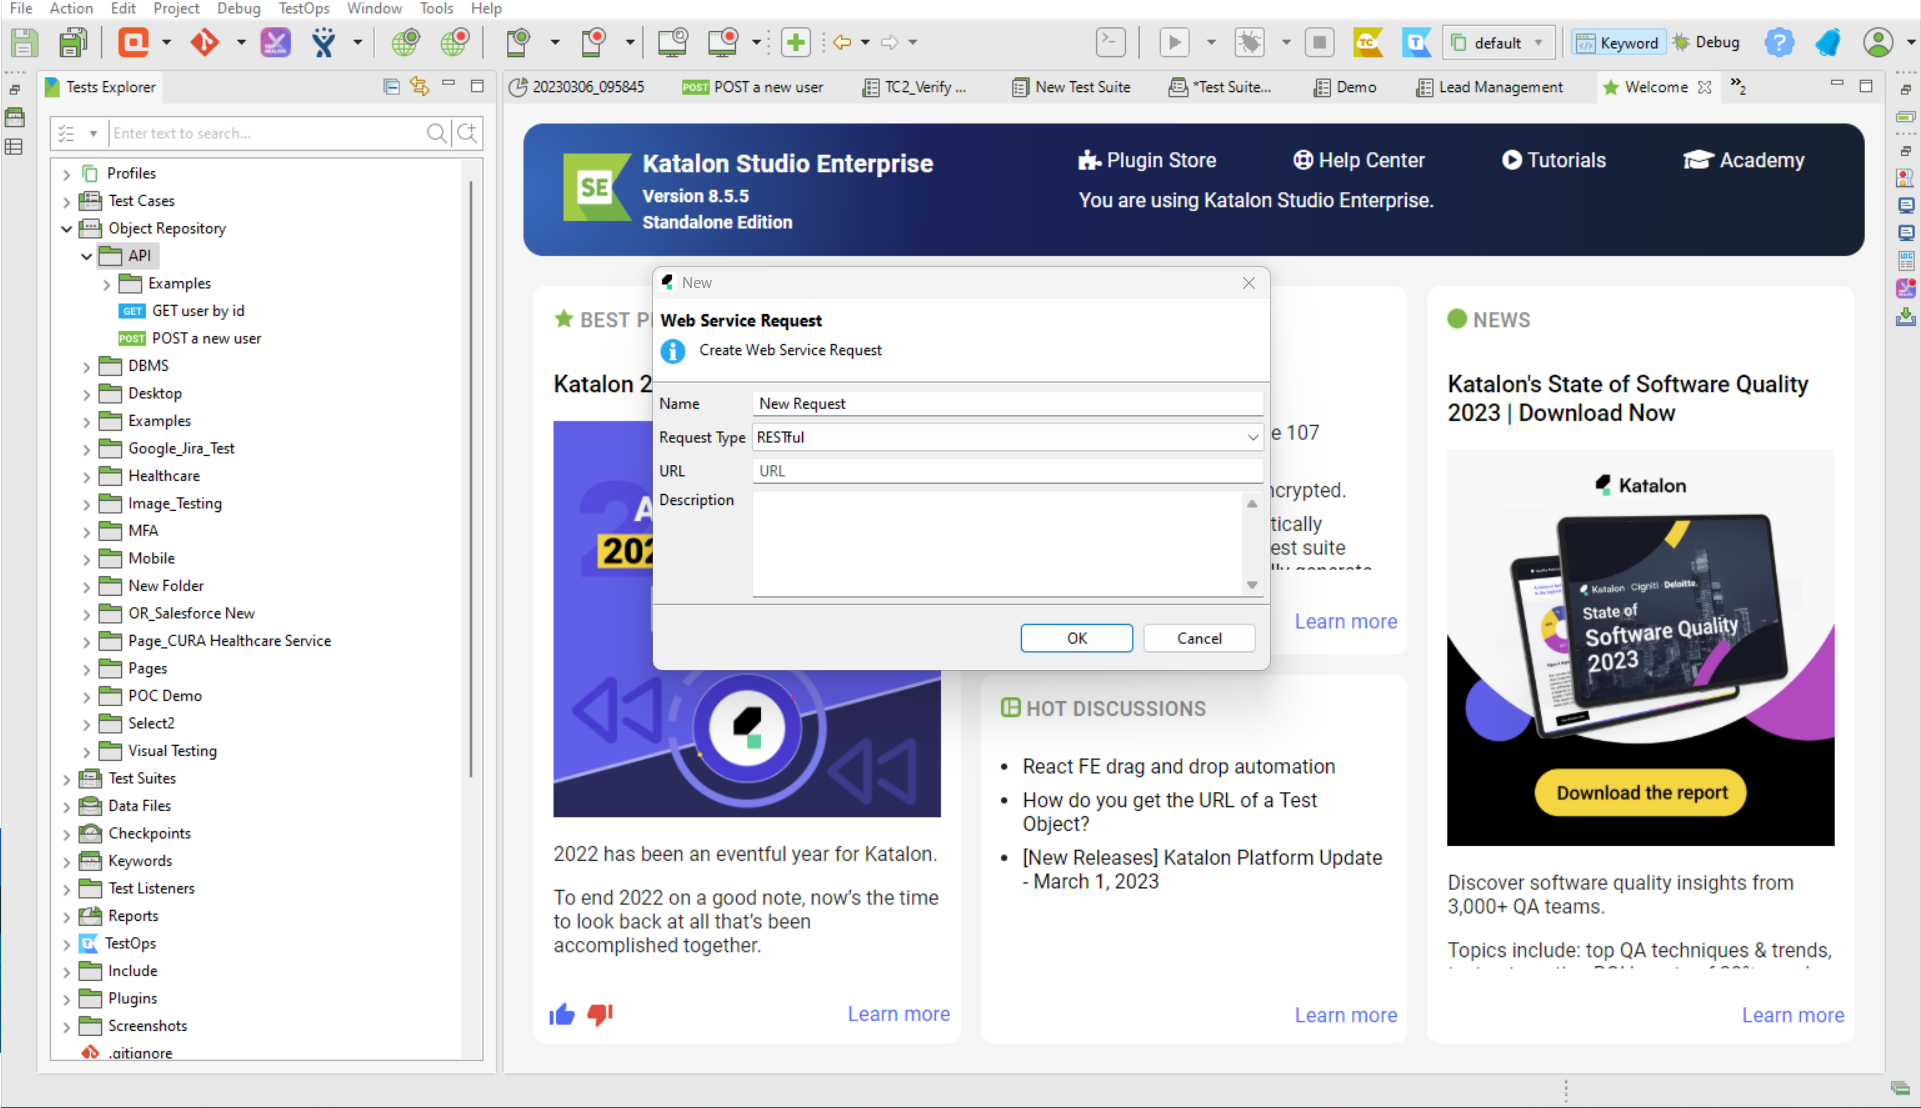Click the Debug bug run icon
1921x1108 pixels.
(1249, 42)
